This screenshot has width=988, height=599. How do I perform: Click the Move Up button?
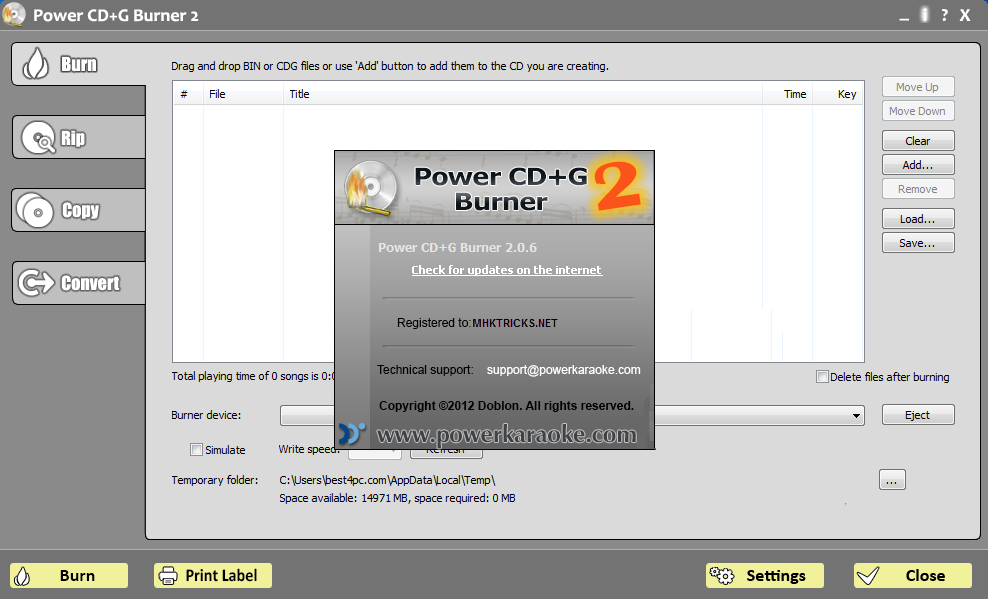pyautogui.click(x=918, y=87)
